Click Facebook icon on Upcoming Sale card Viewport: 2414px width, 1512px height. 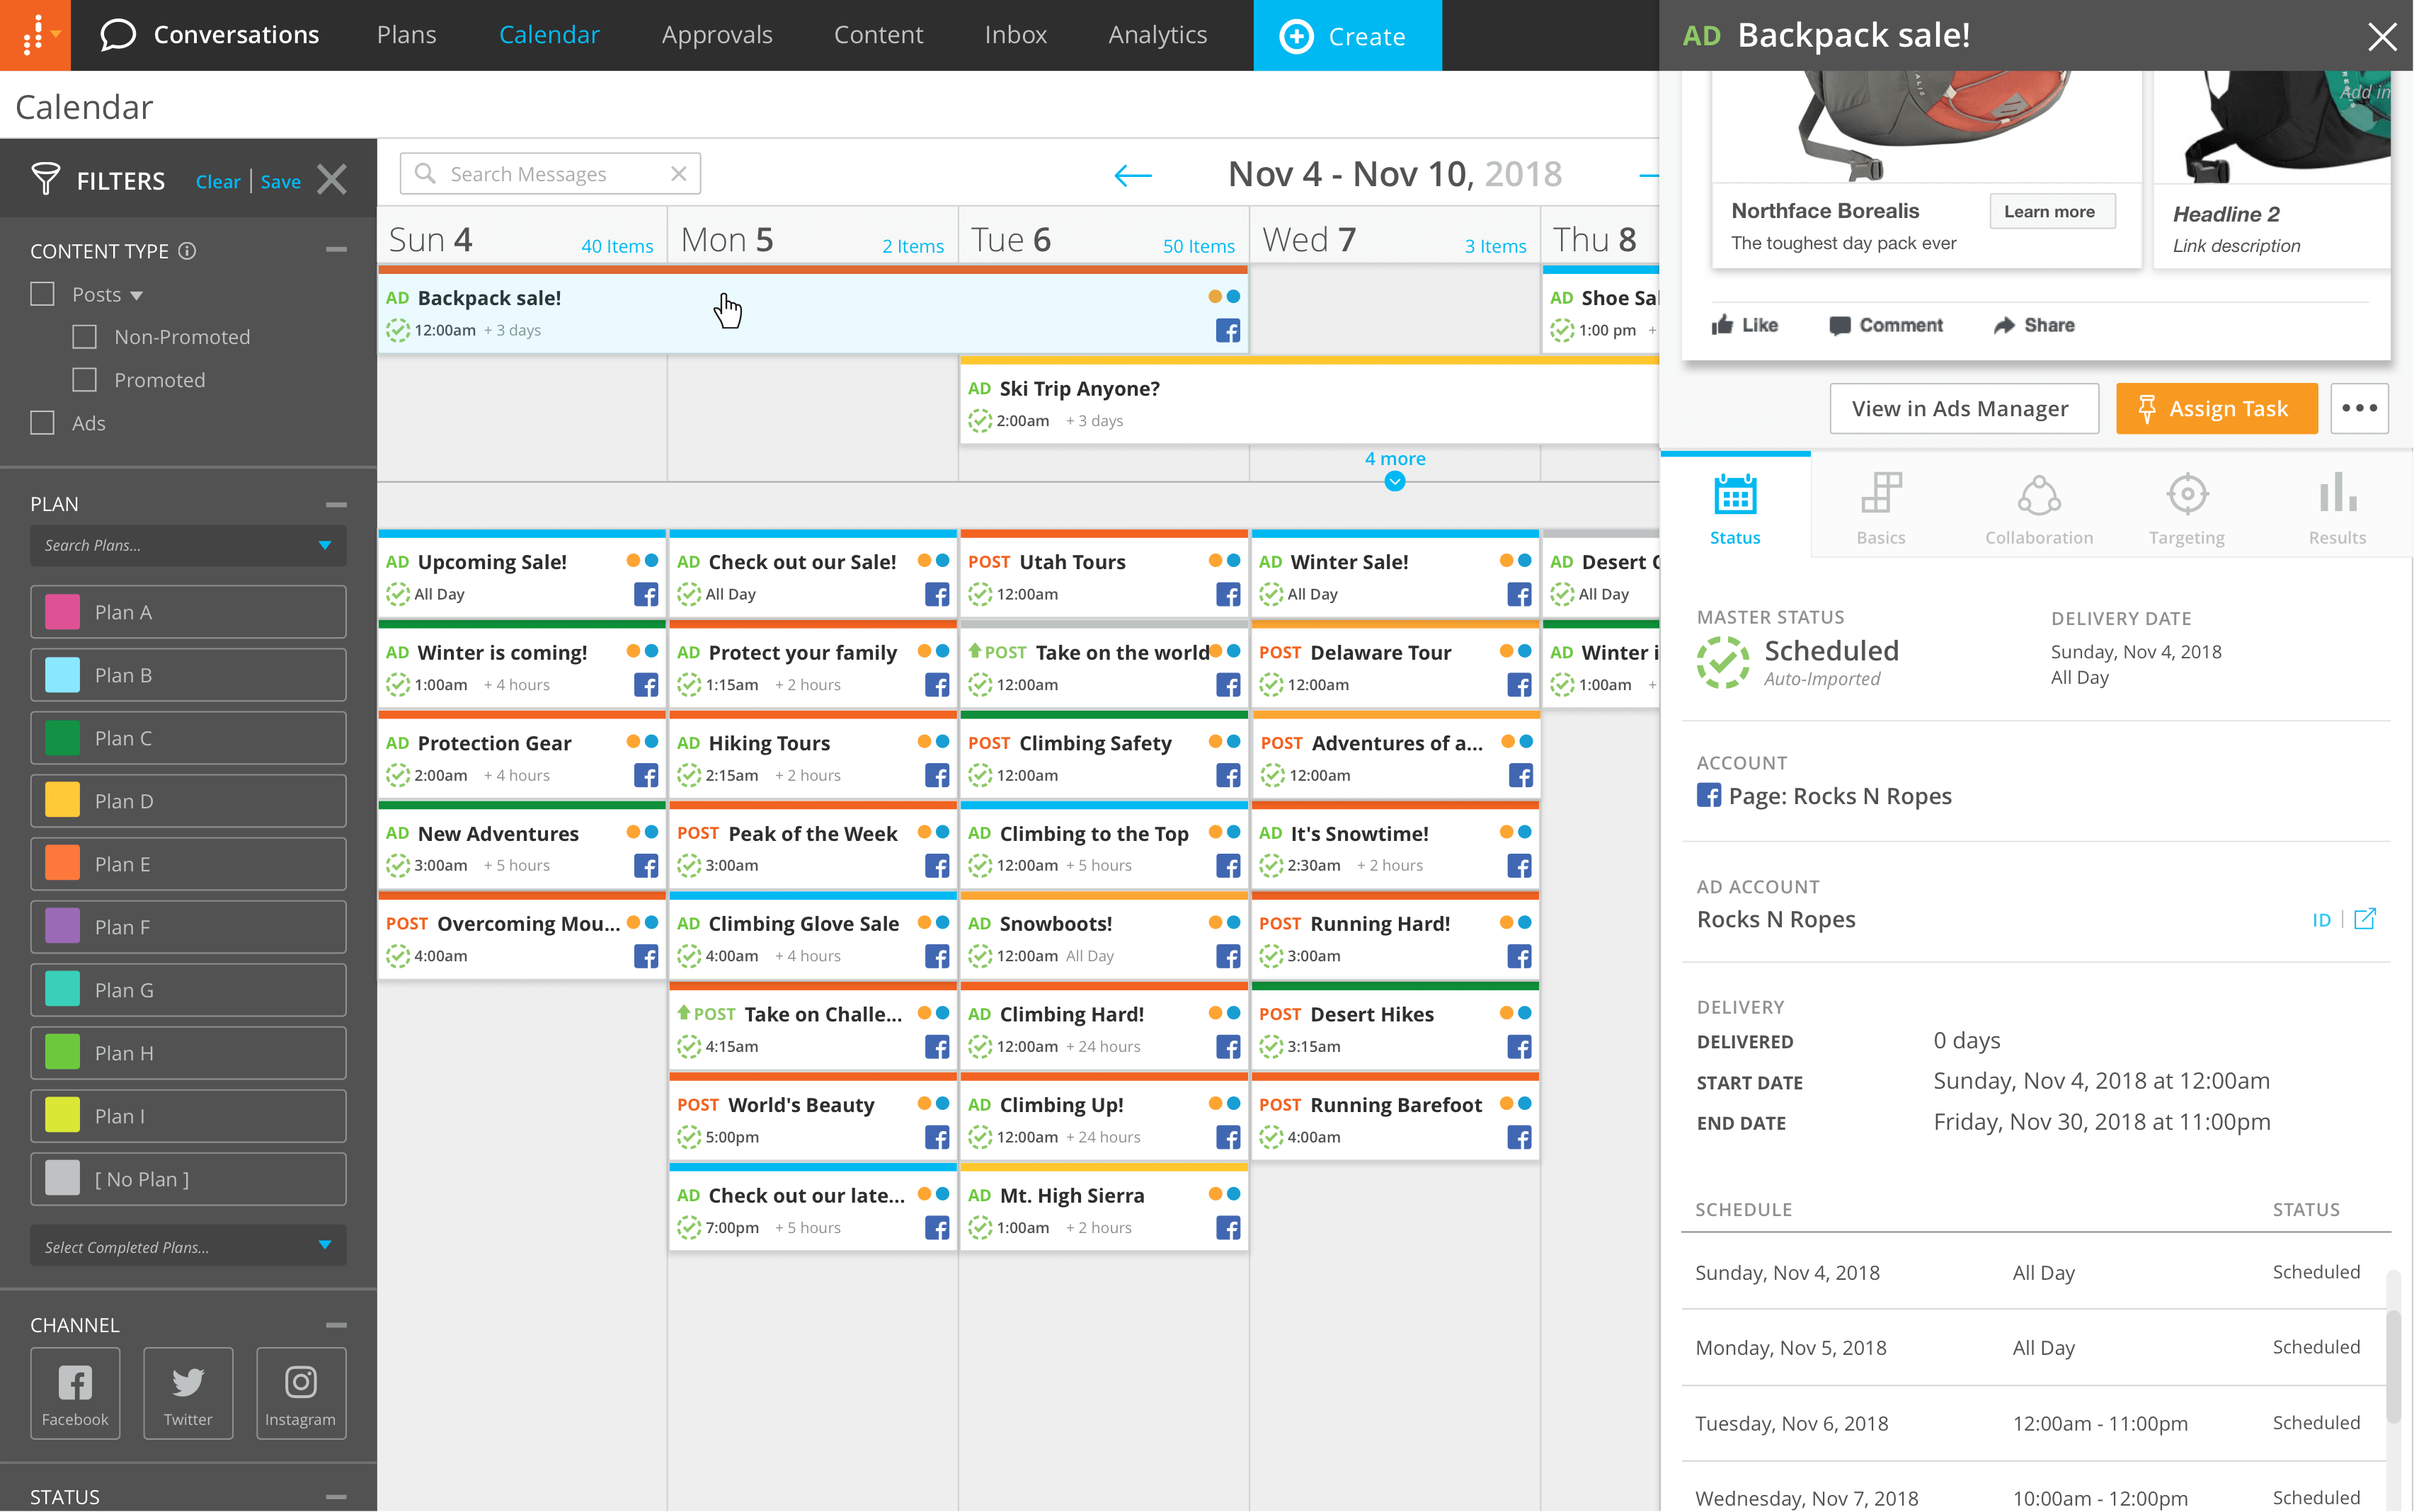click(646, 595)
